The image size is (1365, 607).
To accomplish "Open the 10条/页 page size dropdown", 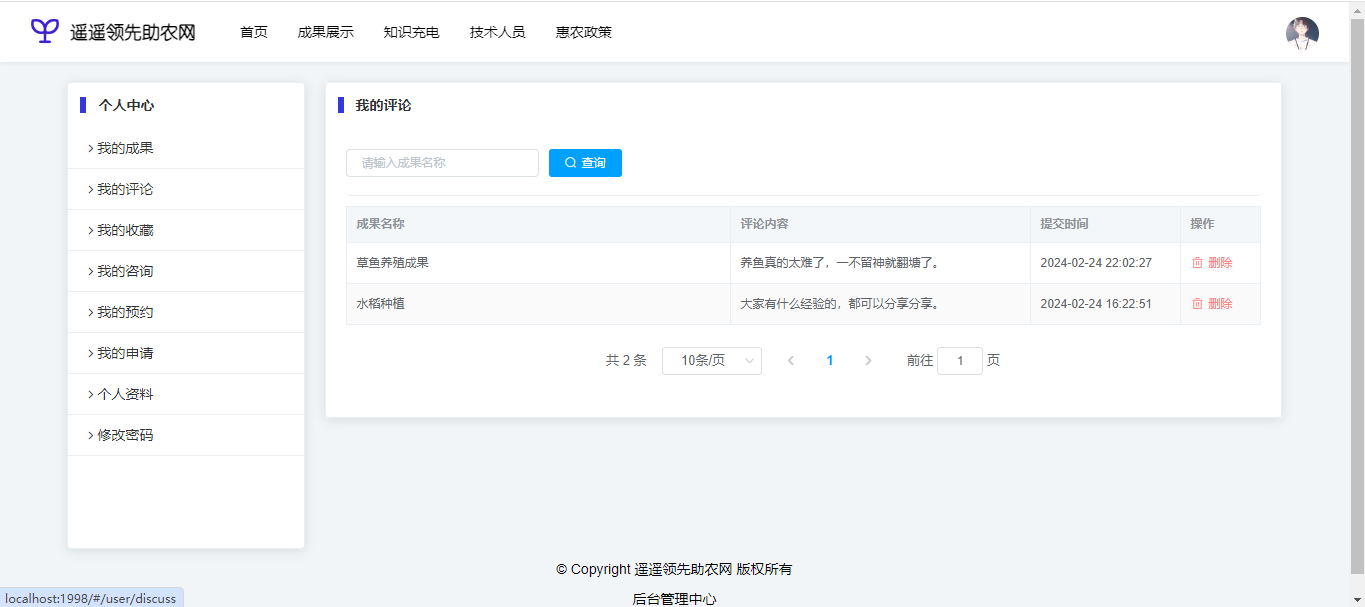I will (x=711, y=361).
